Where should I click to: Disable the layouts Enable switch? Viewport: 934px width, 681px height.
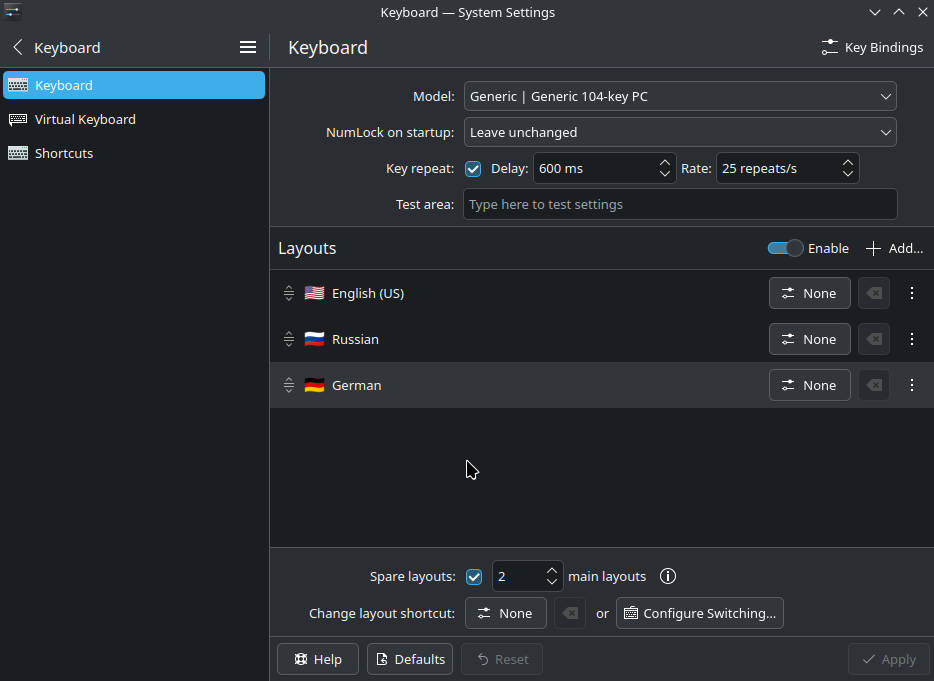(x=785, y=248)
